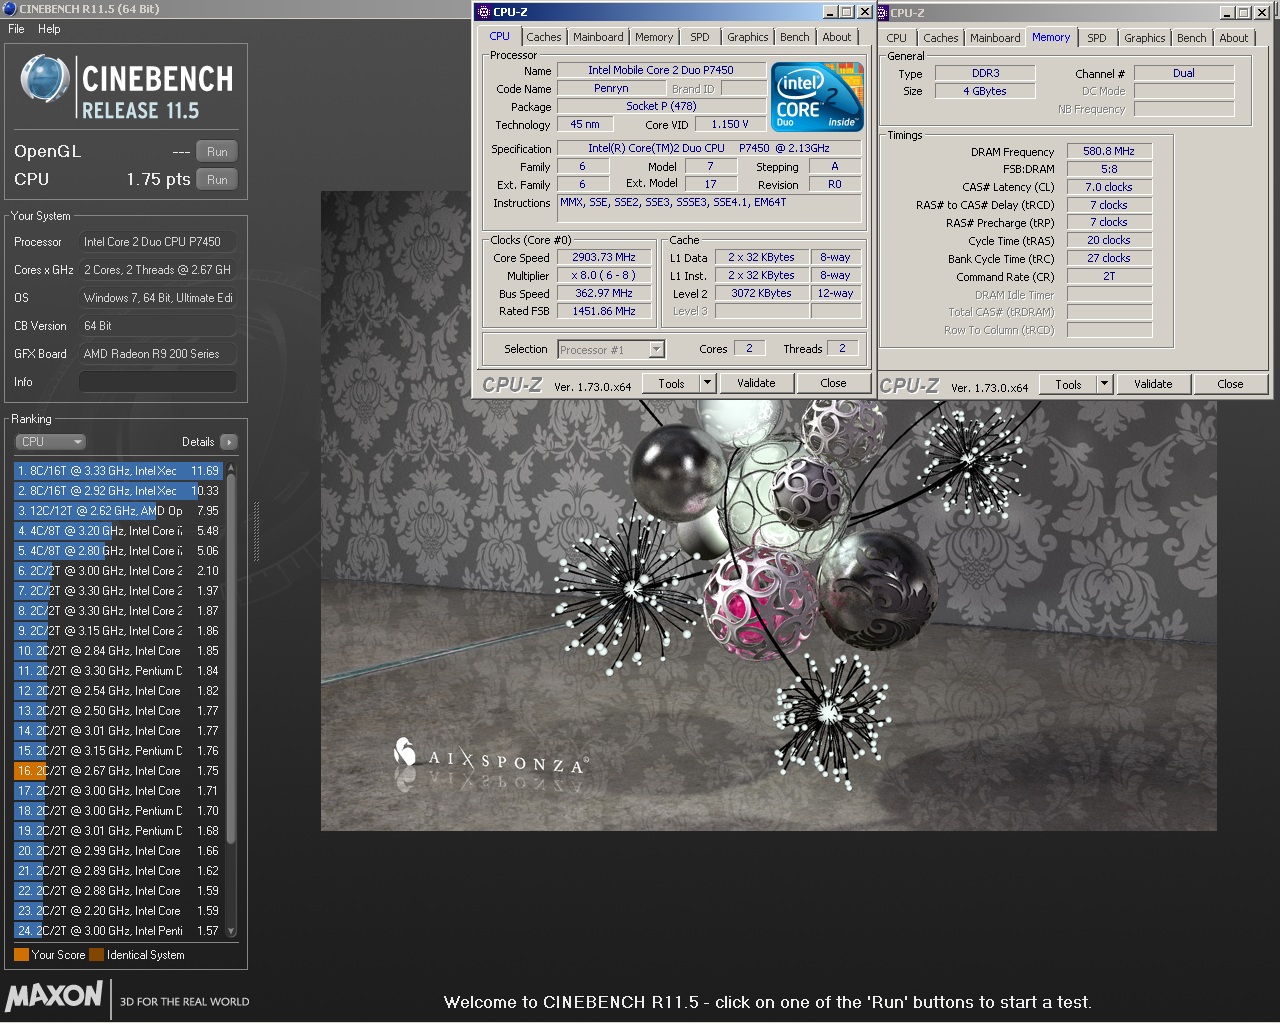The width and height of the screenshot is (1280, 1024).
Task: Open Tools dropdown arrow in left CPU-Z window
Action: click(707, 383)
